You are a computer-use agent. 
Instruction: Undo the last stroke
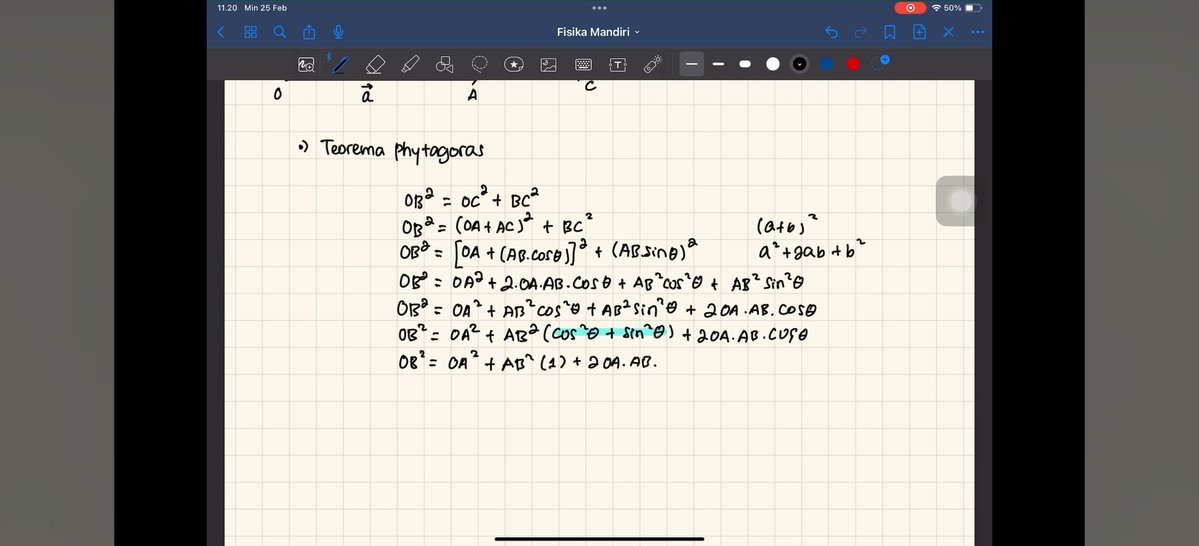pos(832,32)
